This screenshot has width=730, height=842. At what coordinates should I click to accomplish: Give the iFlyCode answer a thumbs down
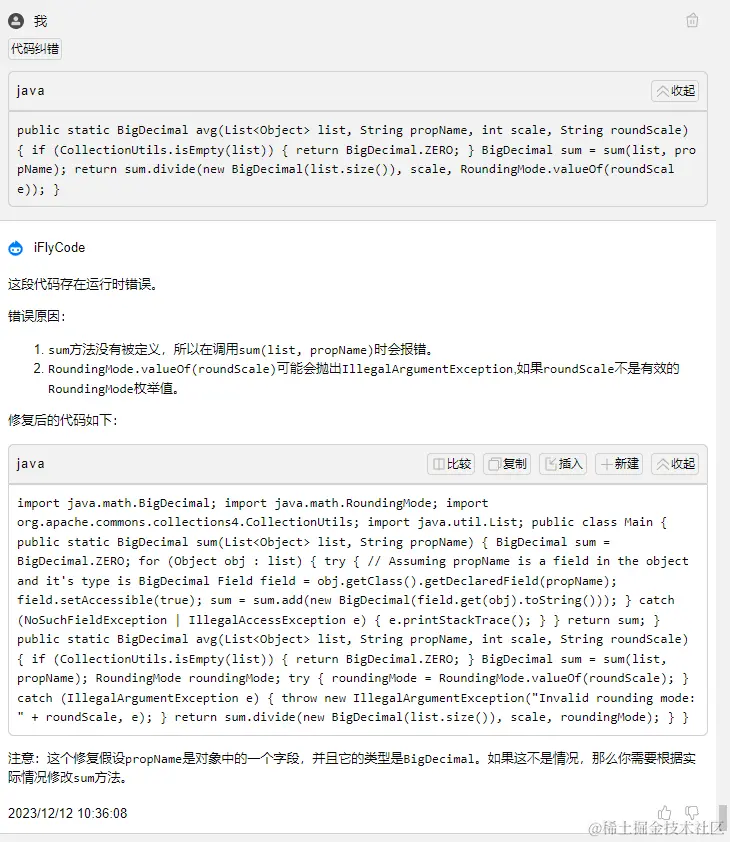pyautogui.click(x=692, y=812)
